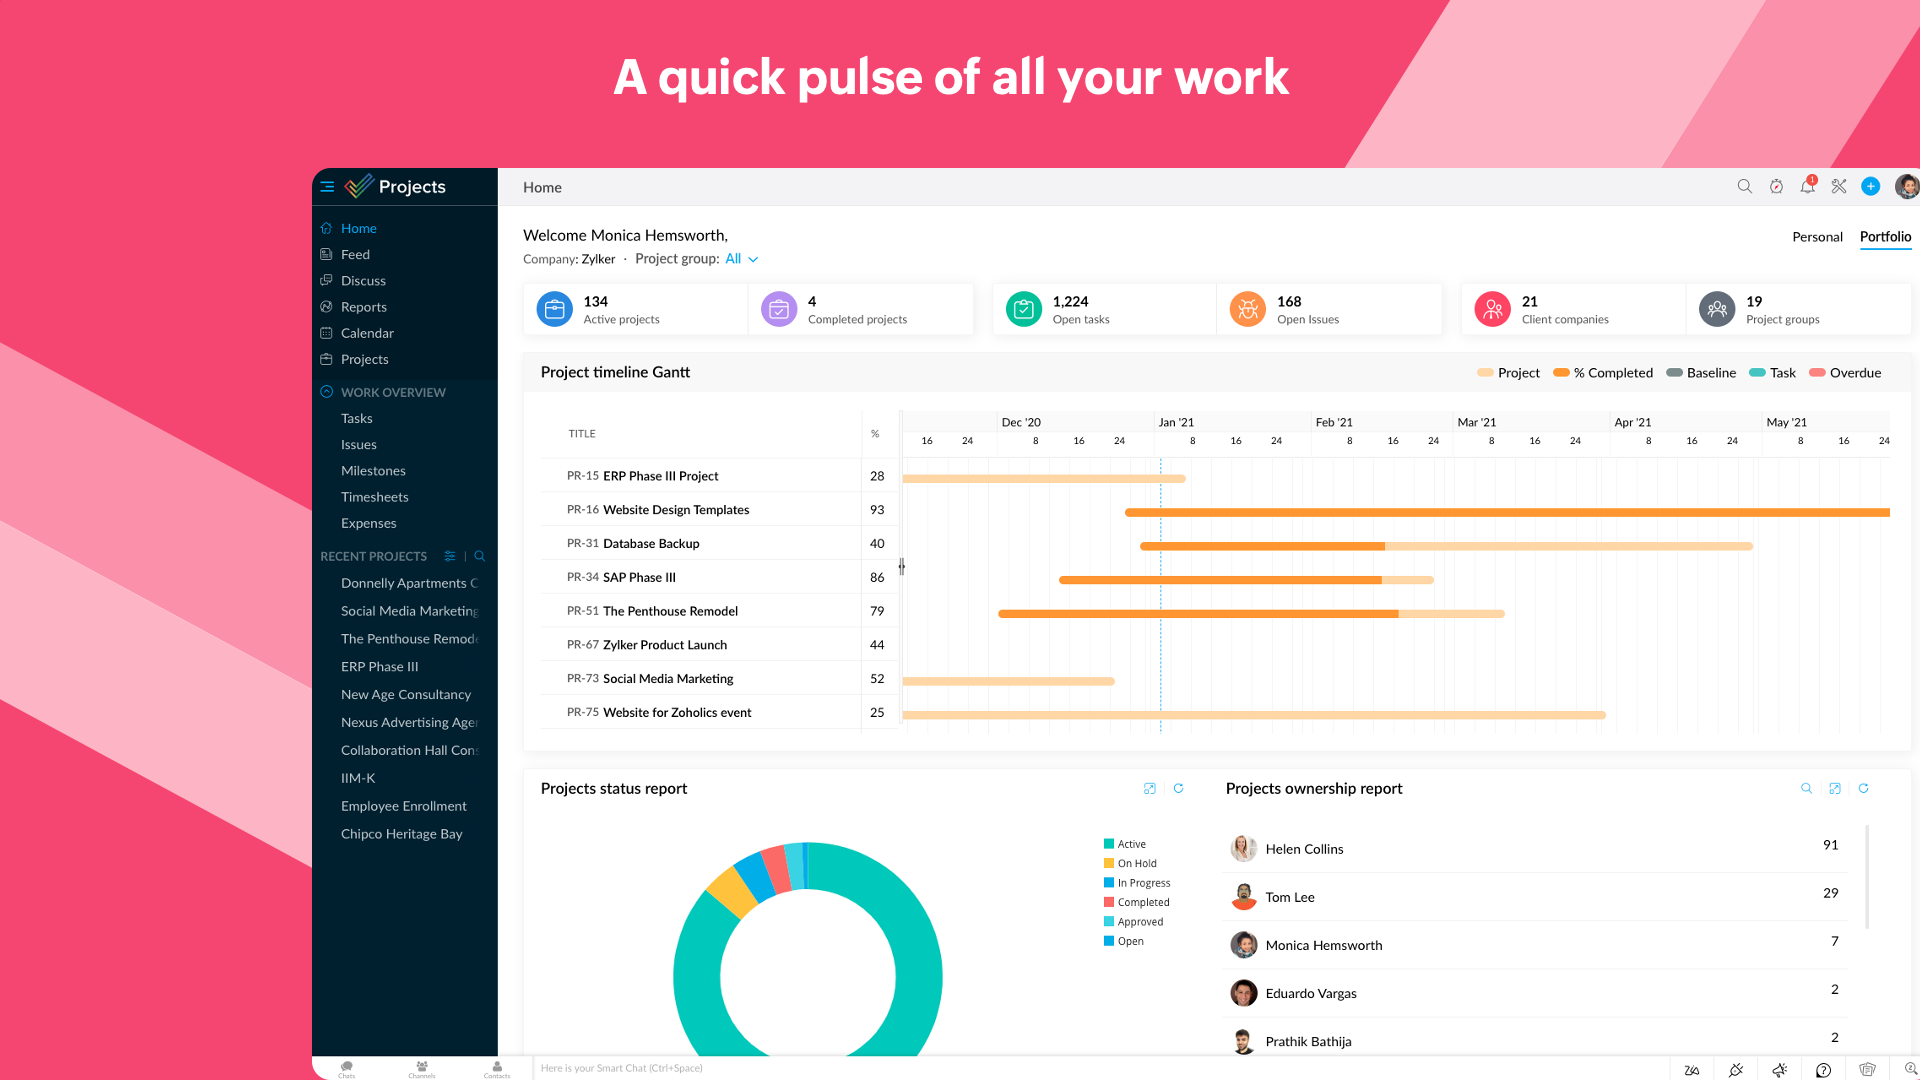Click the notifications bell icon
Image resolution: width=1920 pixels, height=1080 pixels.
click(1808, 186)
